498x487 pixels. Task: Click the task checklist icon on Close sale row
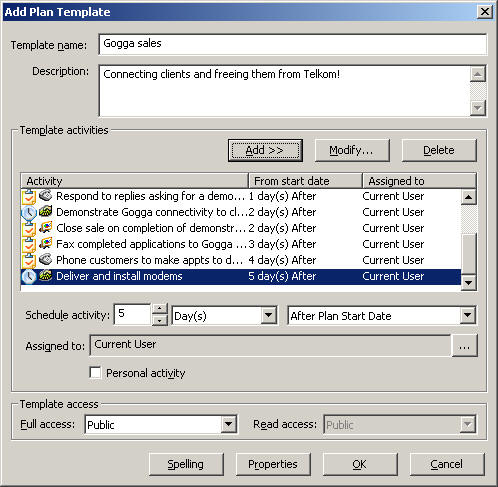(29, 228)
